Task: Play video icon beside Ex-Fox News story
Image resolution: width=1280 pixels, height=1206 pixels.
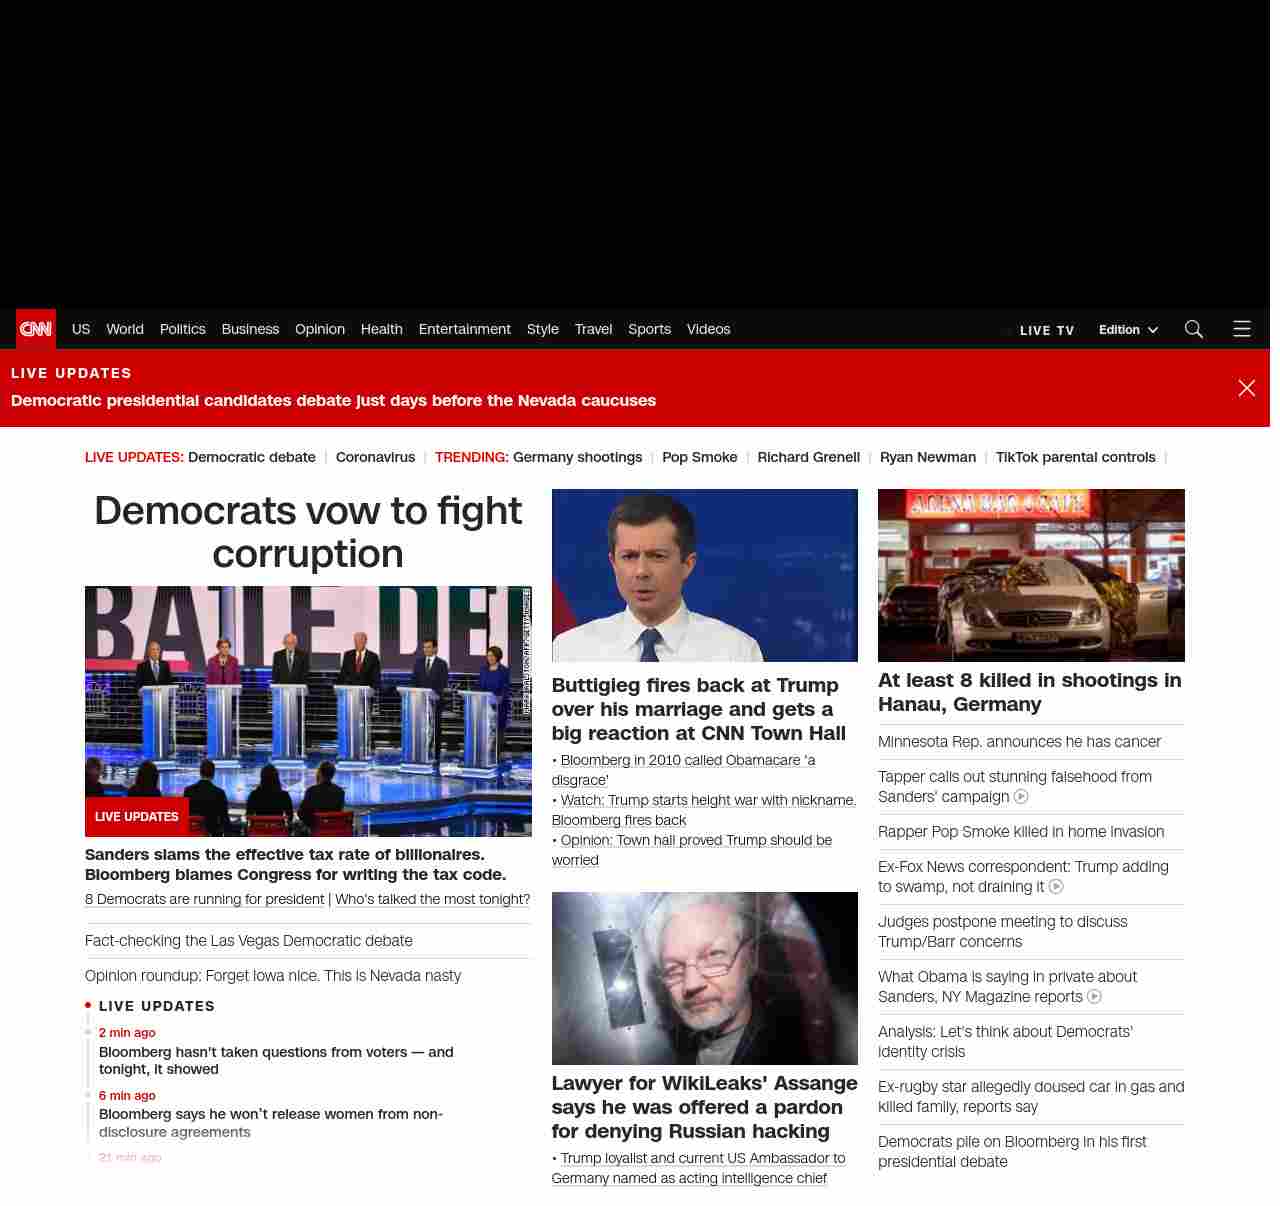Action: (1056, 887)
